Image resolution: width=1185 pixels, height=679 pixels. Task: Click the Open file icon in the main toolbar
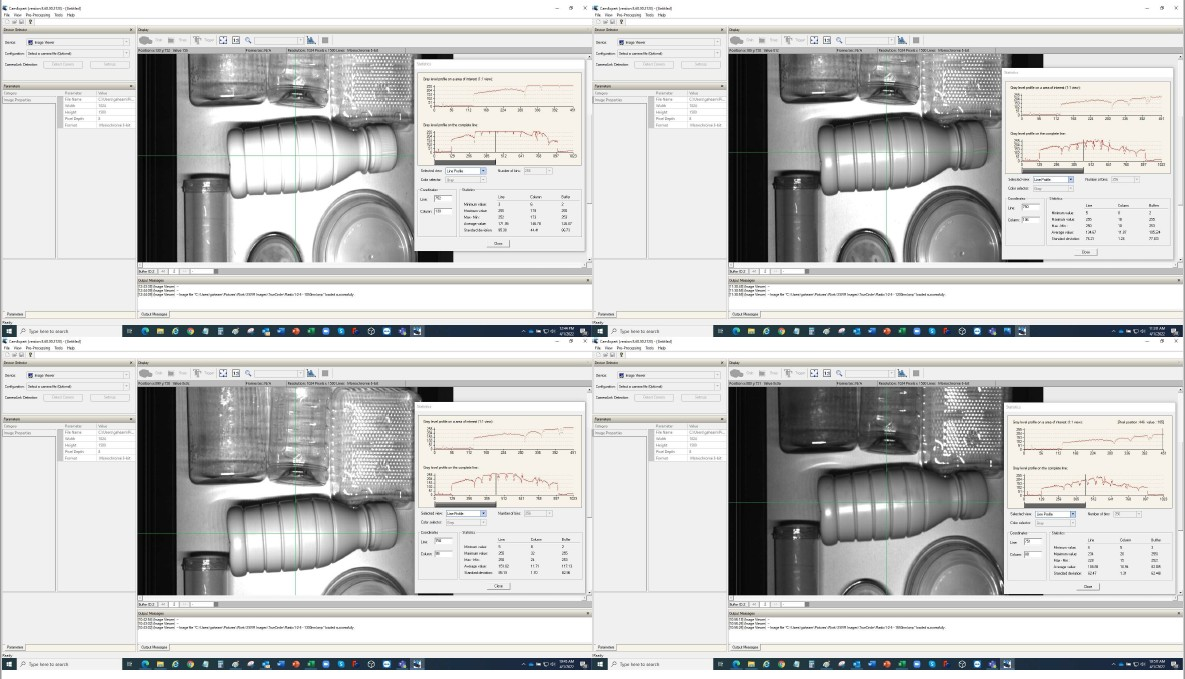(x=14, y=21)
